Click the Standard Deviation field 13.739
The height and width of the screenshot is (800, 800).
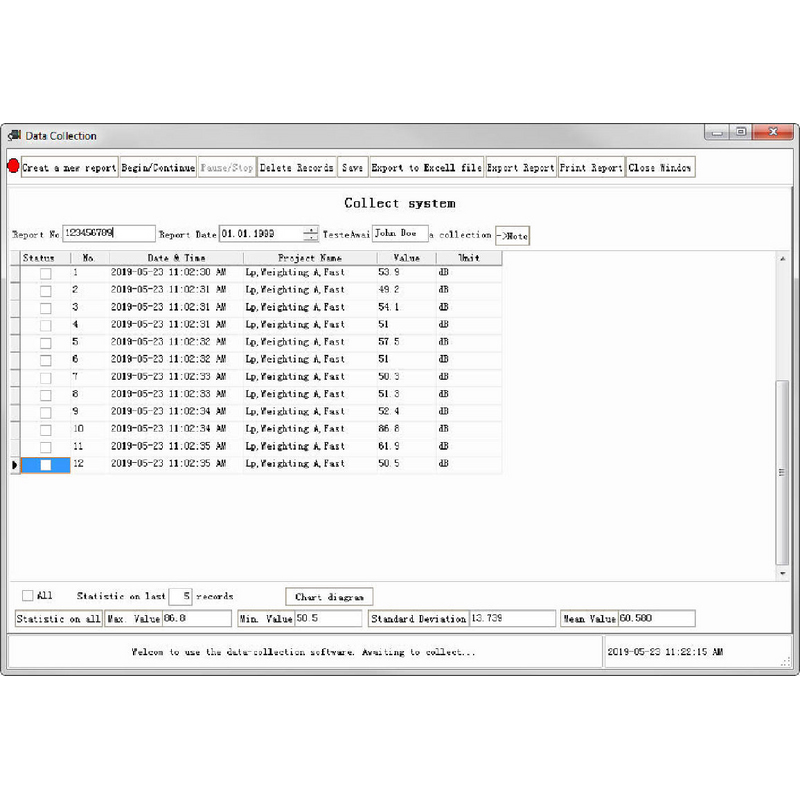tap(512, 618)
